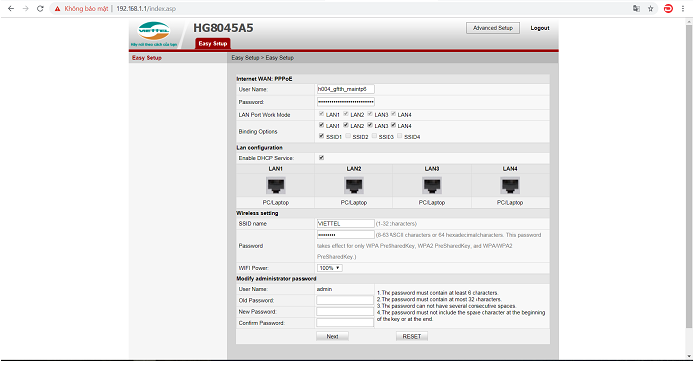Viewport: 700px width, 366px height.
Task: Reload the page with the refresh icon
Action: pyautogui.click(x=40, y=8)
